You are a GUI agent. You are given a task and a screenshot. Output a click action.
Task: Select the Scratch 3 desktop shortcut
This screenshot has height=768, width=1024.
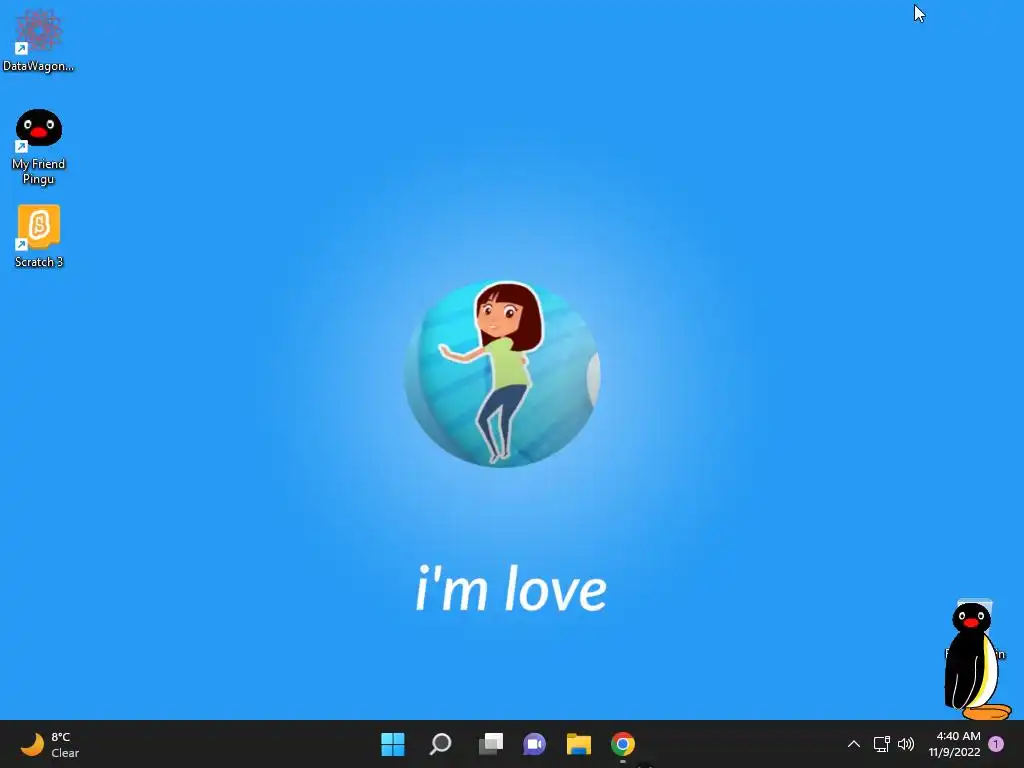(39, 236)
